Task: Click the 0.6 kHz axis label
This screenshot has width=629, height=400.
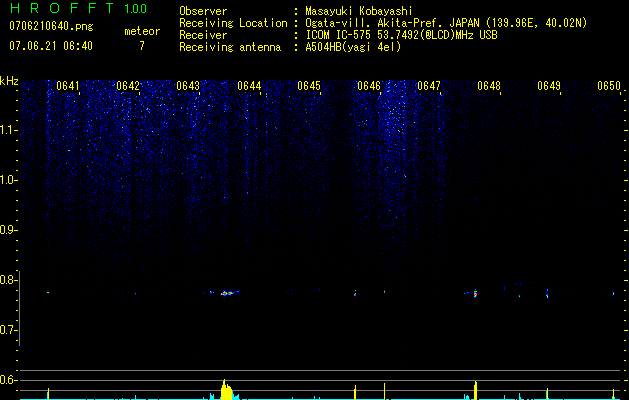Action: pos(8,380)
